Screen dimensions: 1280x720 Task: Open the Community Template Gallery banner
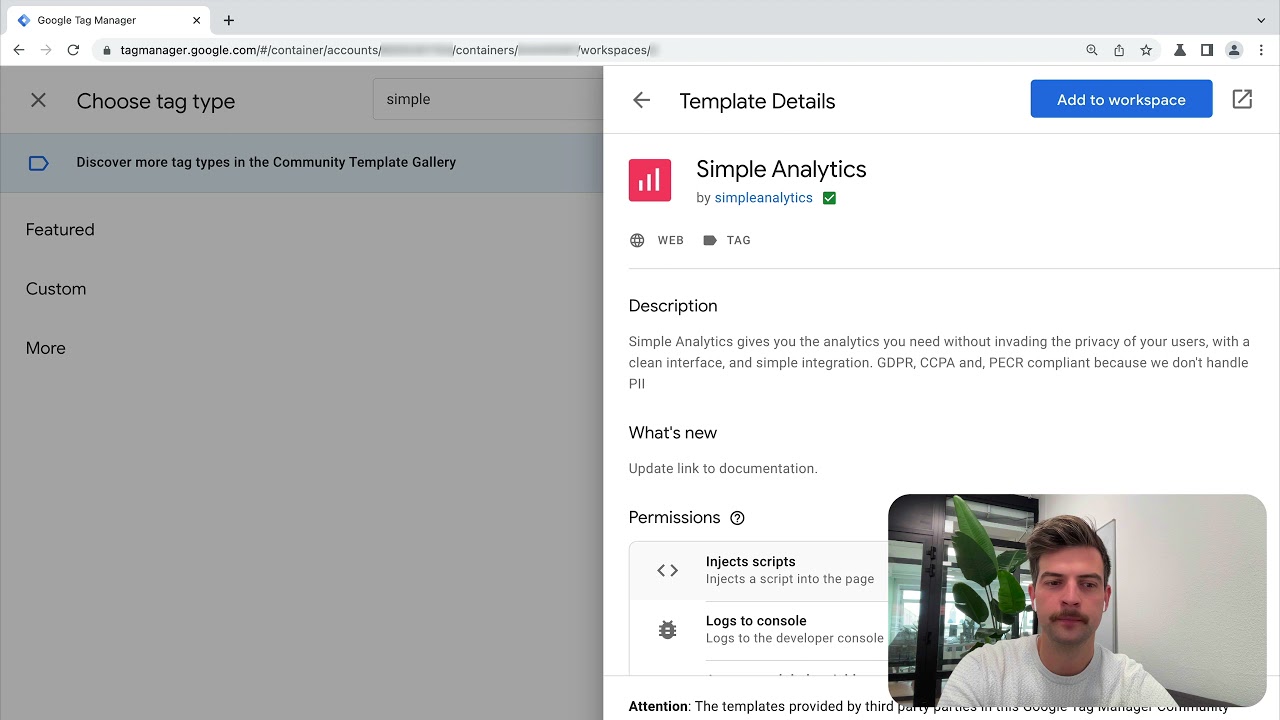point(302,162)
